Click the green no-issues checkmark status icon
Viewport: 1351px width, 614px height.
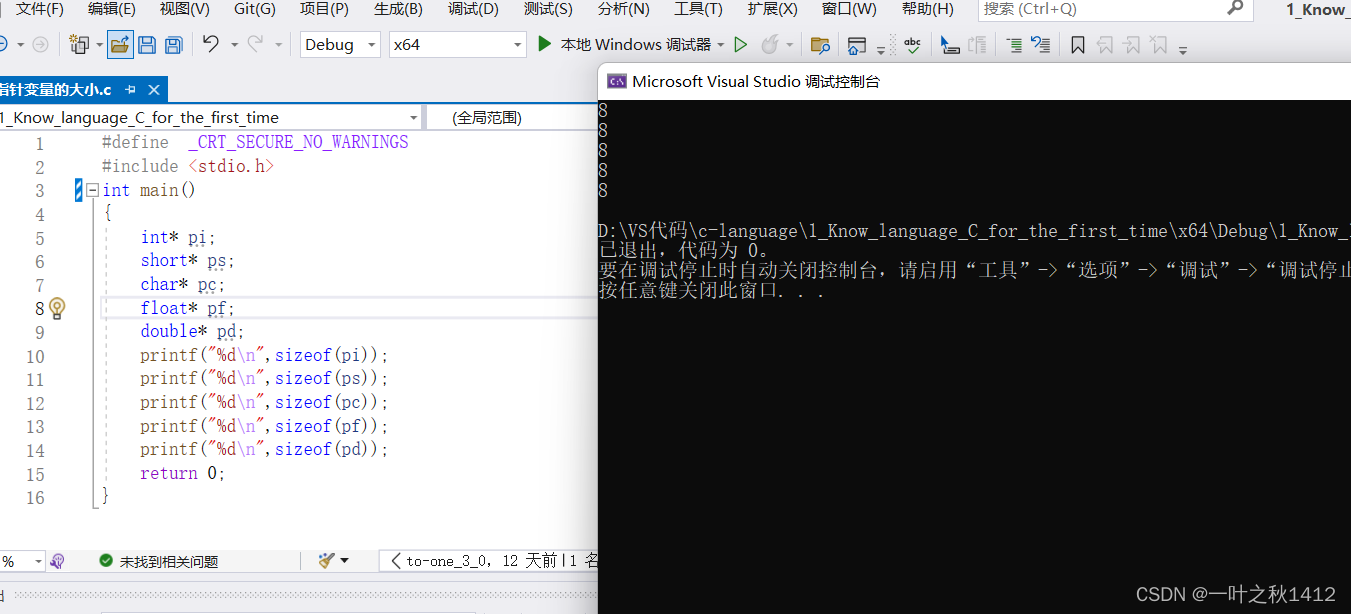[x=106, y=561]
